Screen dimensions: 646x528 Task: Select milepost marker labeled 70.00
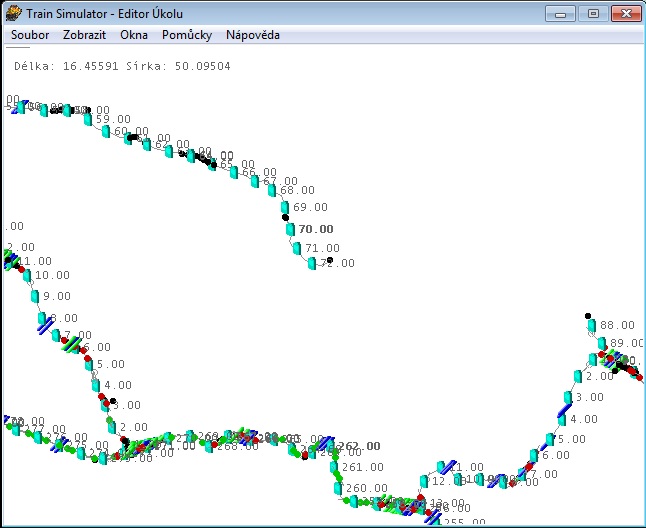tap(290, 229)
